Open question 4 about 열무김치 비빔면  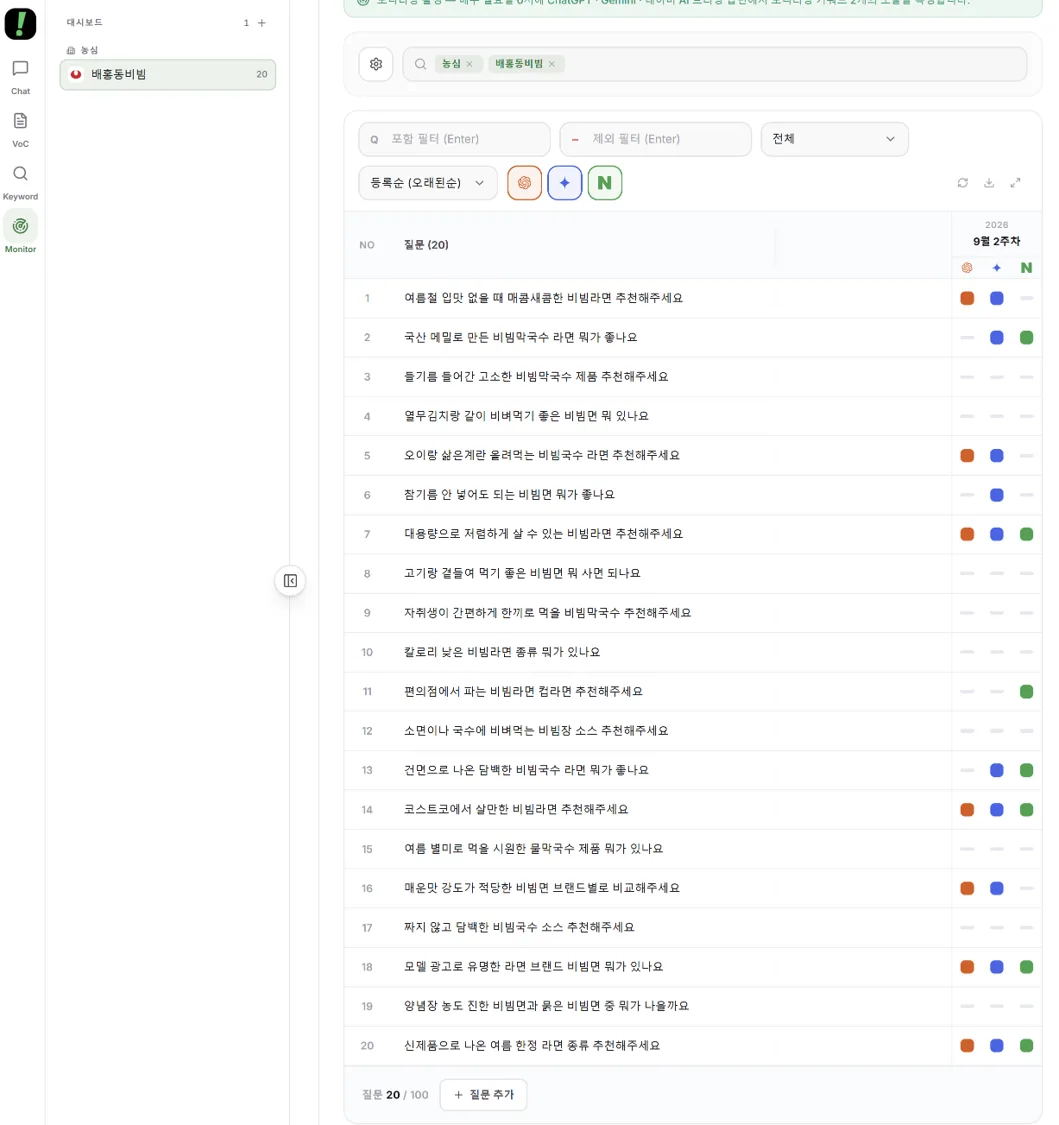pyautogui.click(x=526, y=416)
